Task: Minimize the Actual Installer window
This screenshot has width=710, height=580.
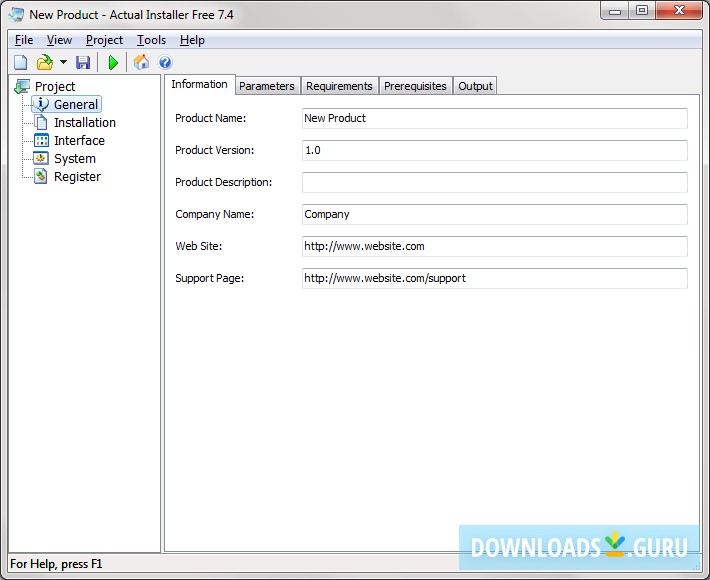Action: pos(614,11)
